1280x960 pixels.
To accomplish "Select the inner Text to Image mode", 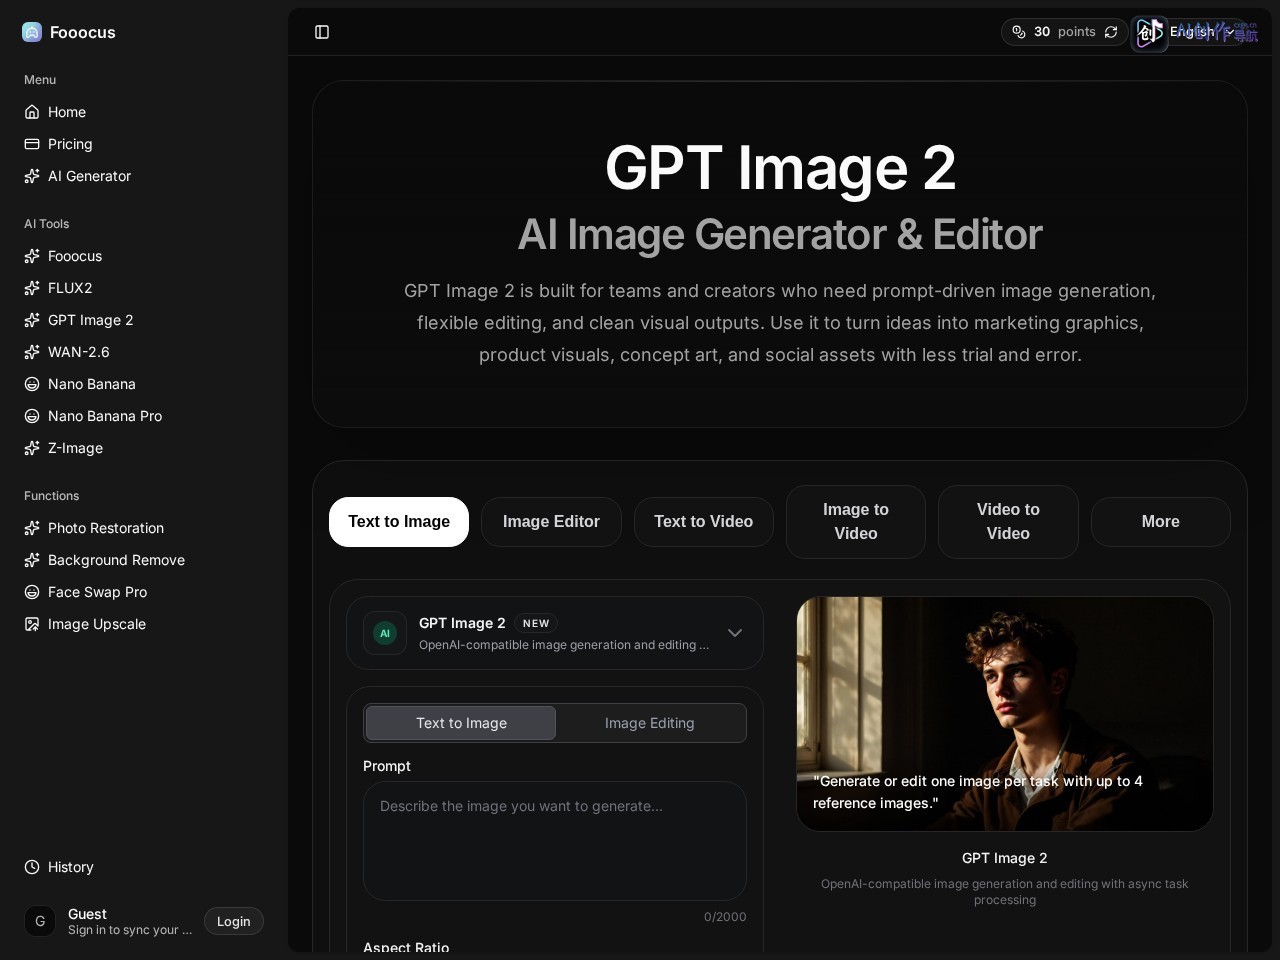I will (461, 723).
